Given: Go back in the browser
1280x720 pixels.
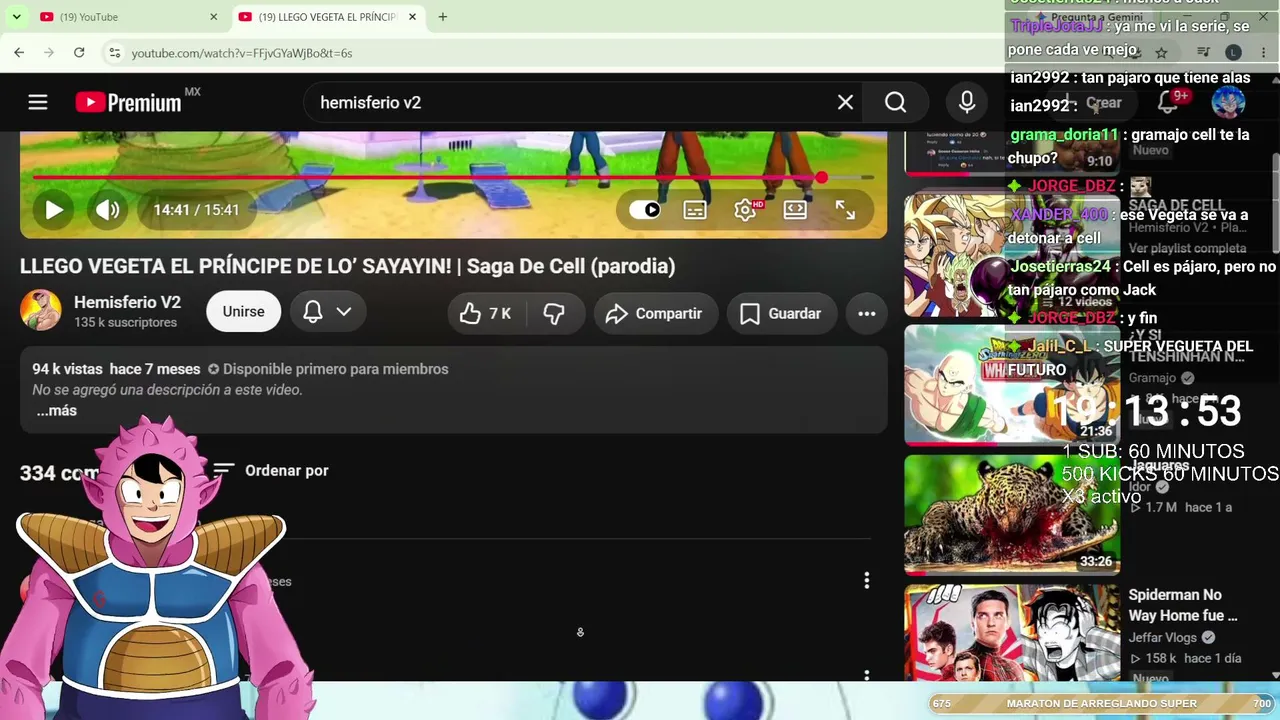Looking at the screenshot, I should pyautogui.click(x=19, y=52).
